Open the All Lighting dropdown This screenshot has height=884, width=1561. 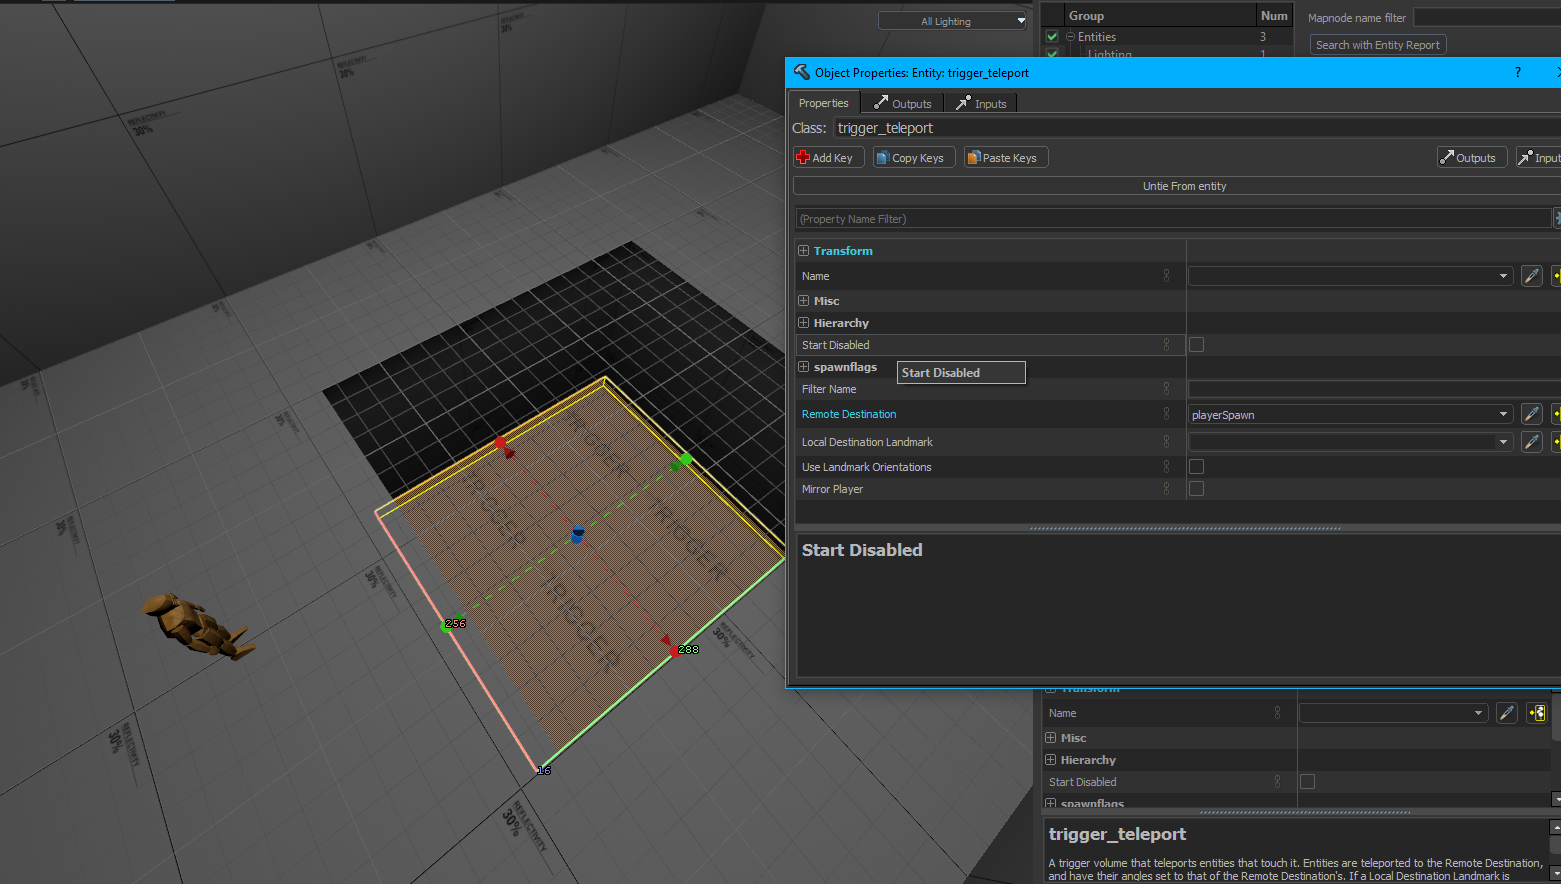1020,20
